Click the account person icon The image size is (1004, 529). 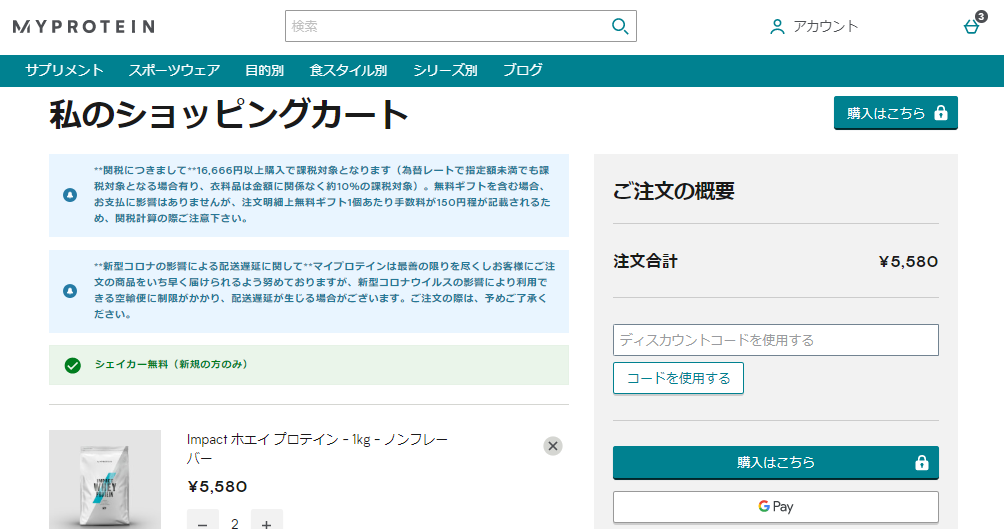coord(777,26)
